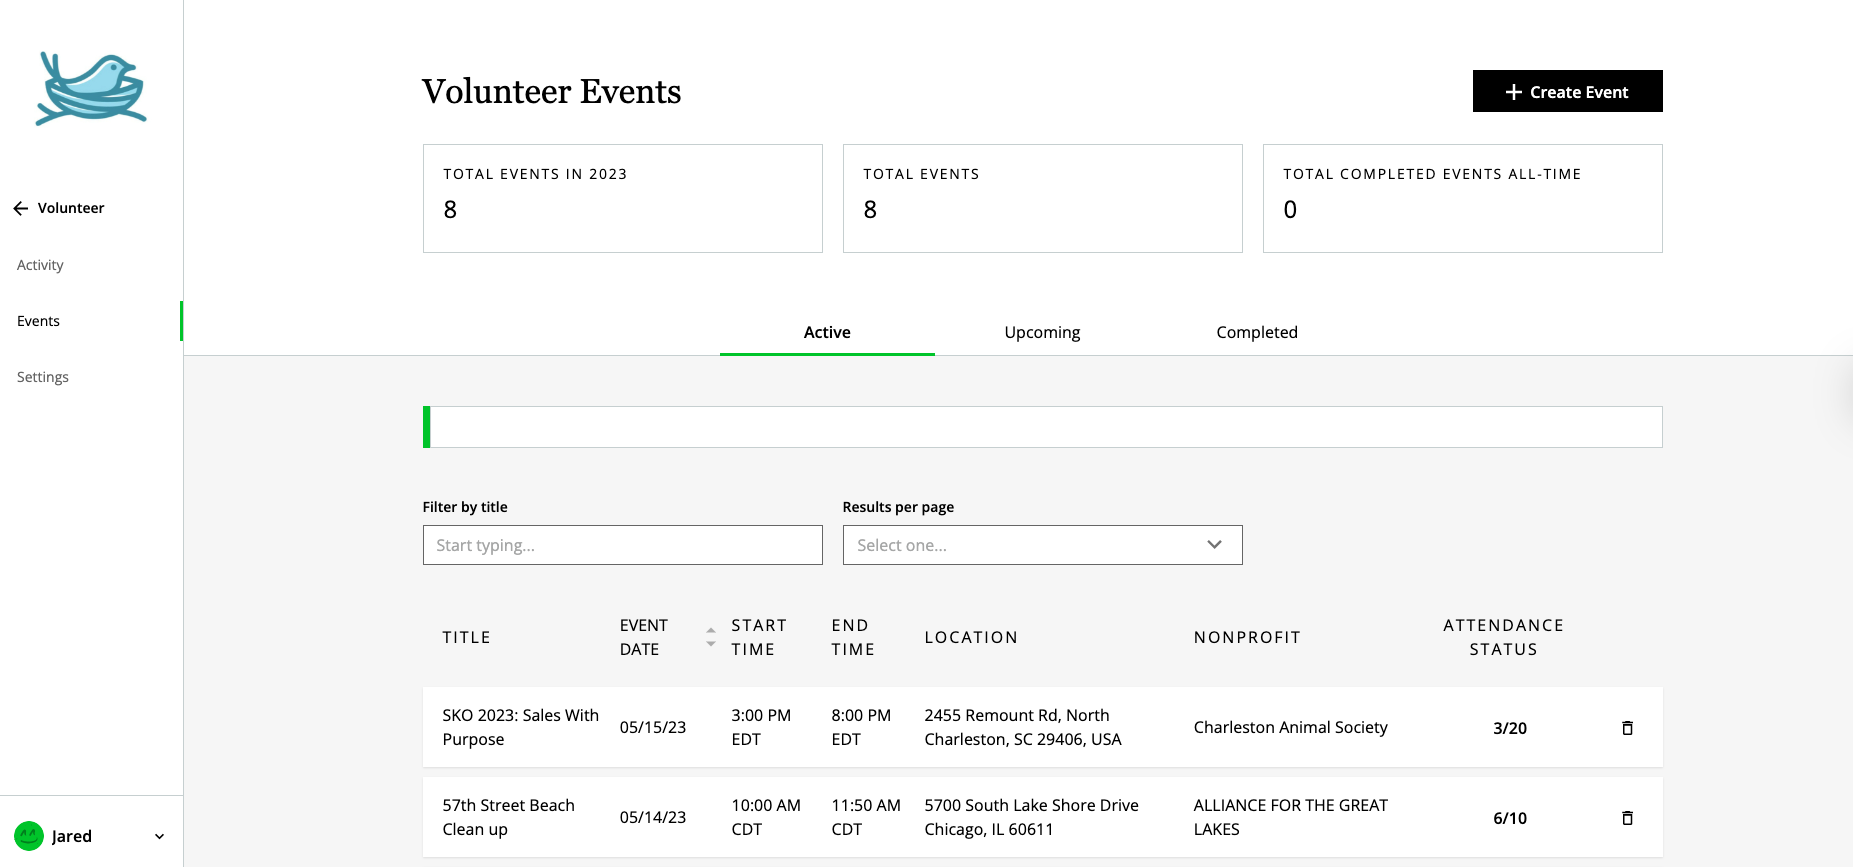
Task: Sort the table by Event Date
Action: point(710,637)
